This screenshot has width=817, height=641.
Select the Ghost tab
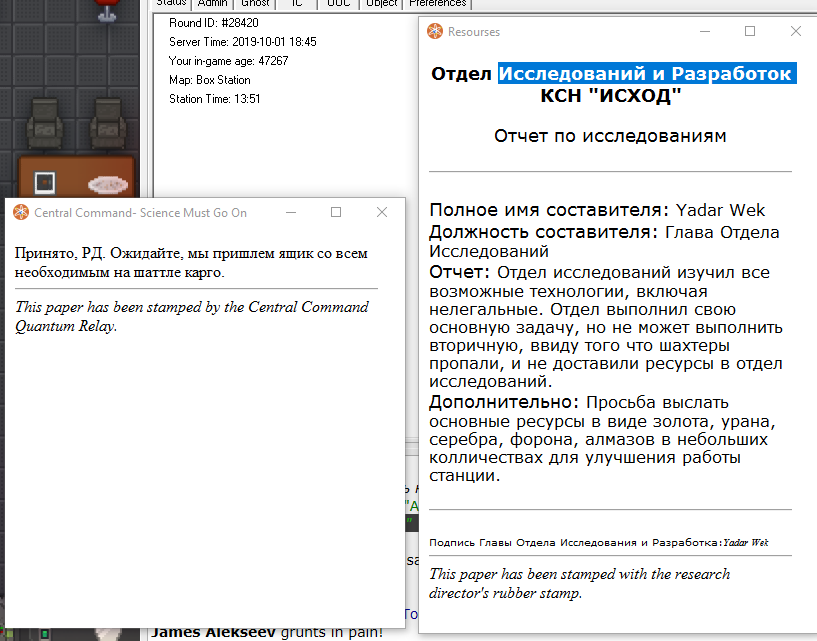click(x=254, y=4)
